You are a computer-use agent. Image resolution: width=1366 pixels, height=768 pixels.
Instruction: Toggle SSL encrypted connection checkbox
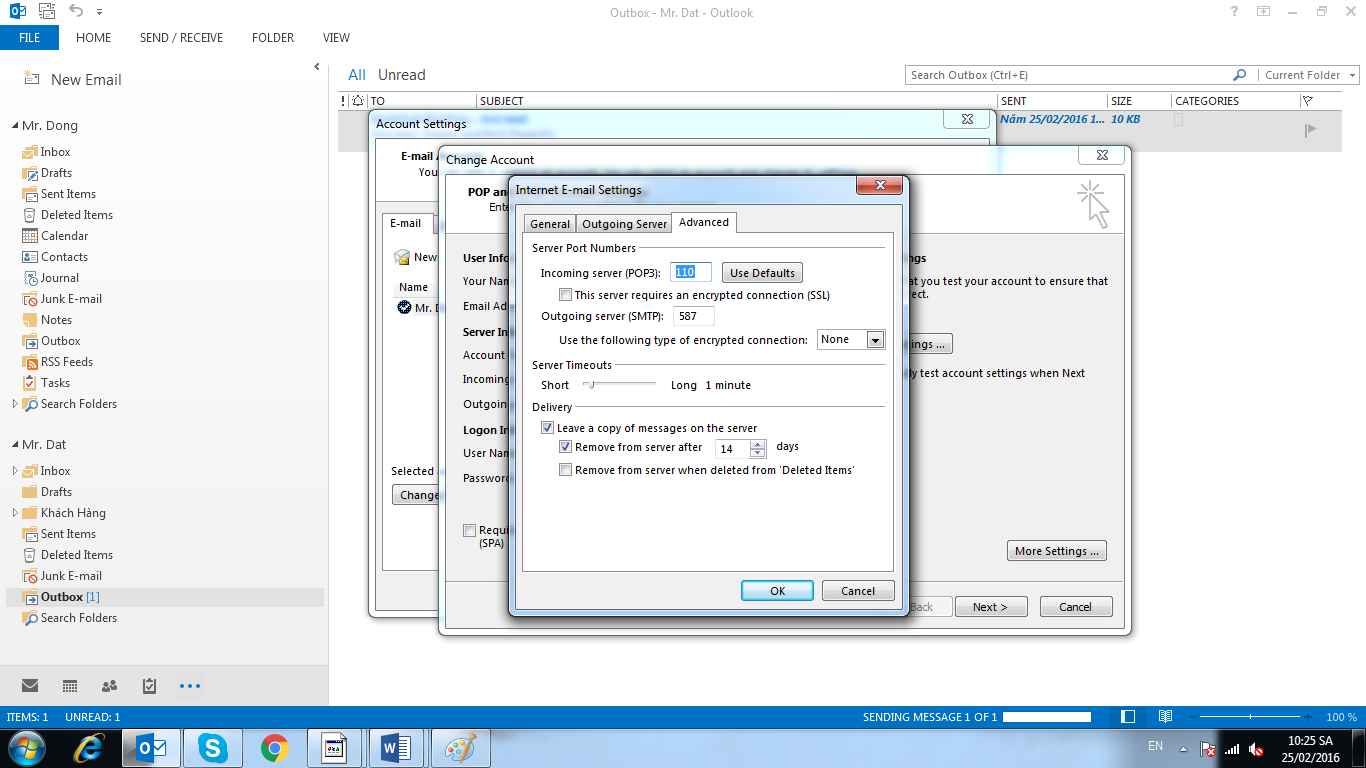[566, 295]
